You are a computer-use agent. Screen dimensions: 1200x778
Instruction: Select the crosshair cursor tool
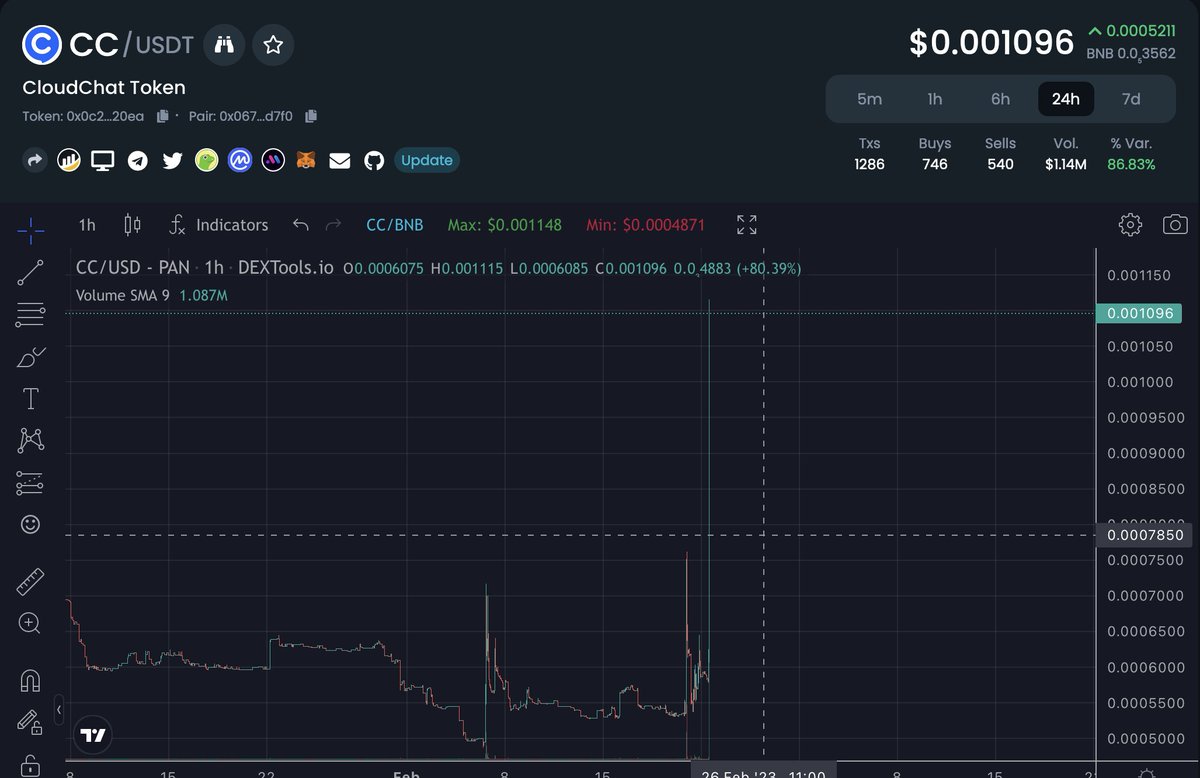[x=30, y=229]
